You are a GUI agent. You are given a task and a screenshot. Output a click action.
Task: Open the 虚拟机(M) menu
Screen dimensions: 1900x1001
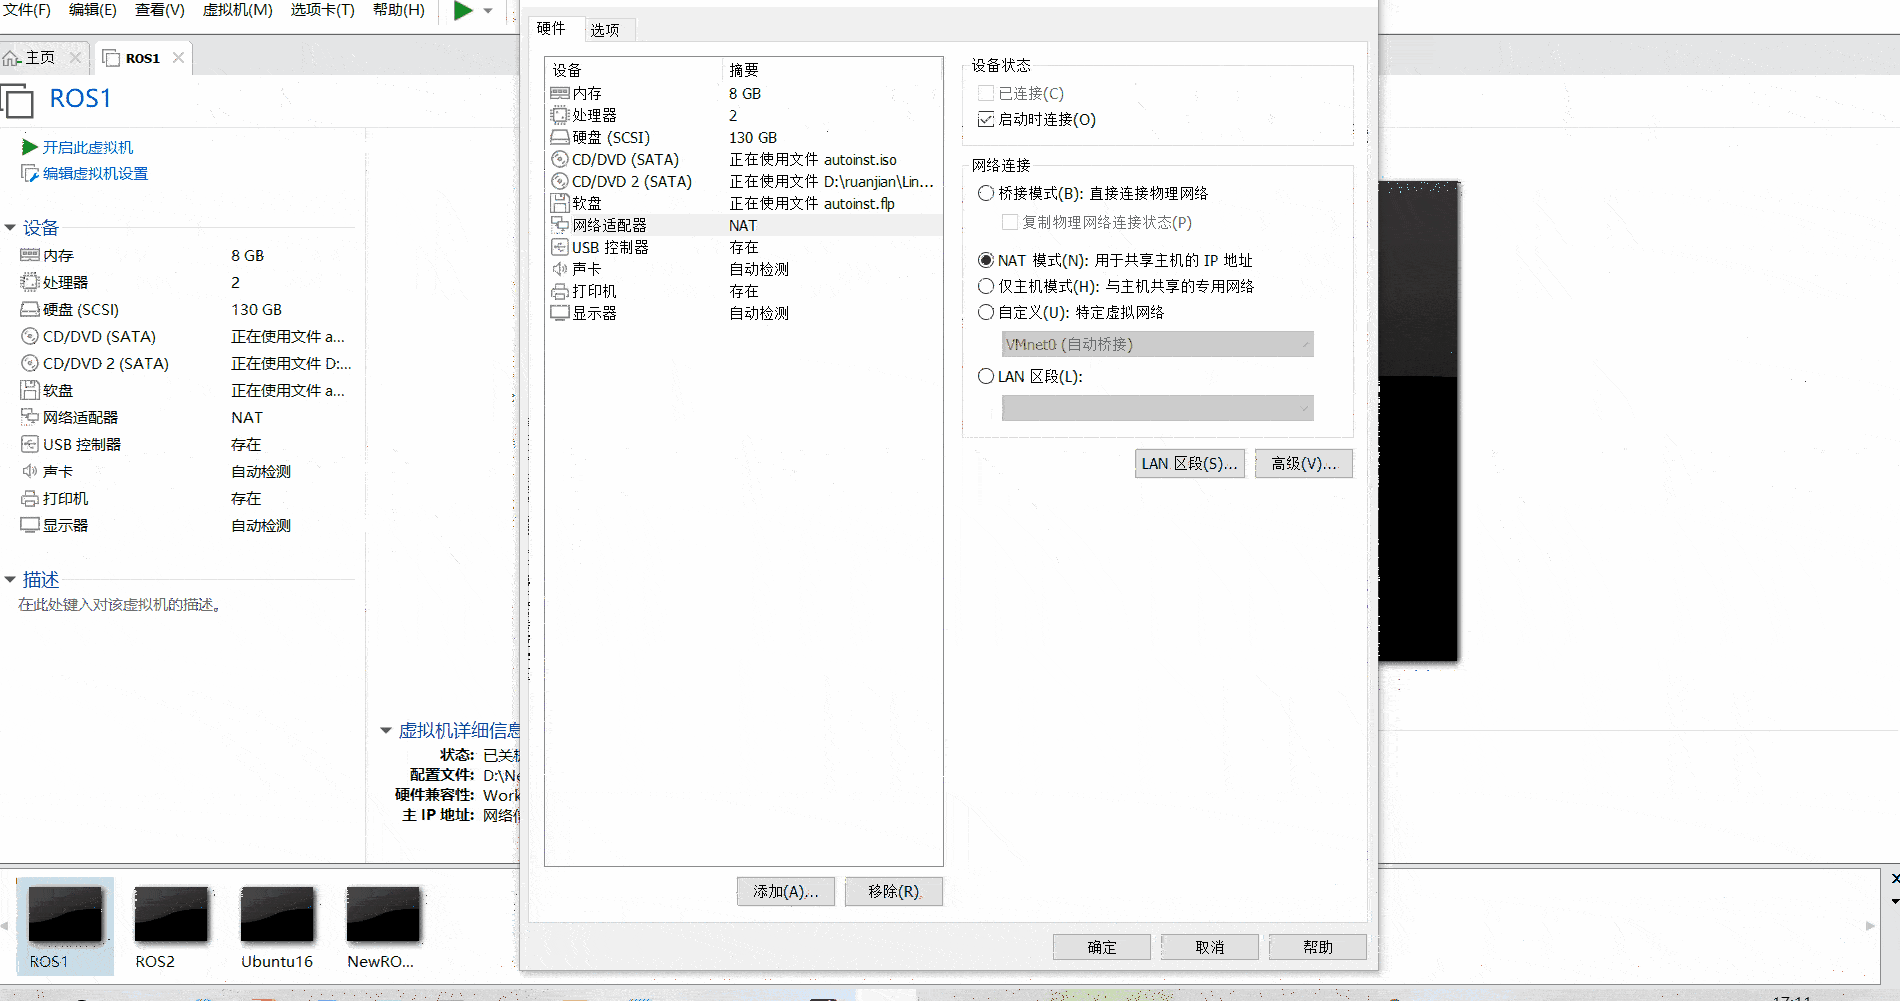point(237,10)
